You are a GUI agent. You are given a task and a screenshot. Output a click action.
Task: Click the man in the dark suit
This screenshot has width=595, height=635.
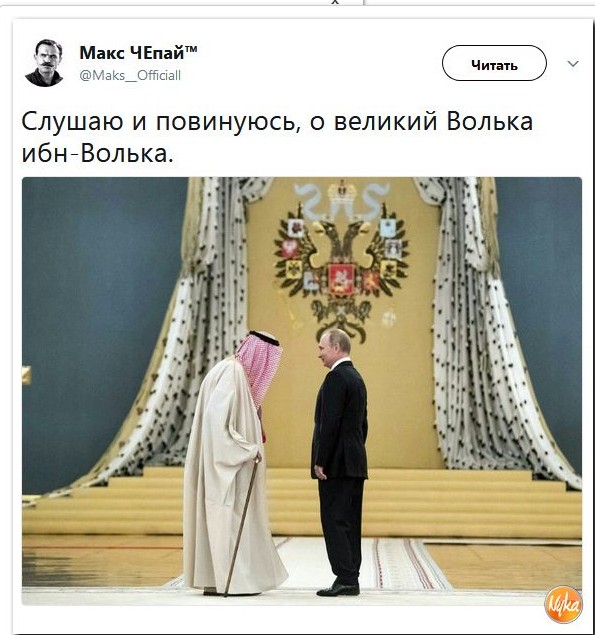[x=339, y=462]
